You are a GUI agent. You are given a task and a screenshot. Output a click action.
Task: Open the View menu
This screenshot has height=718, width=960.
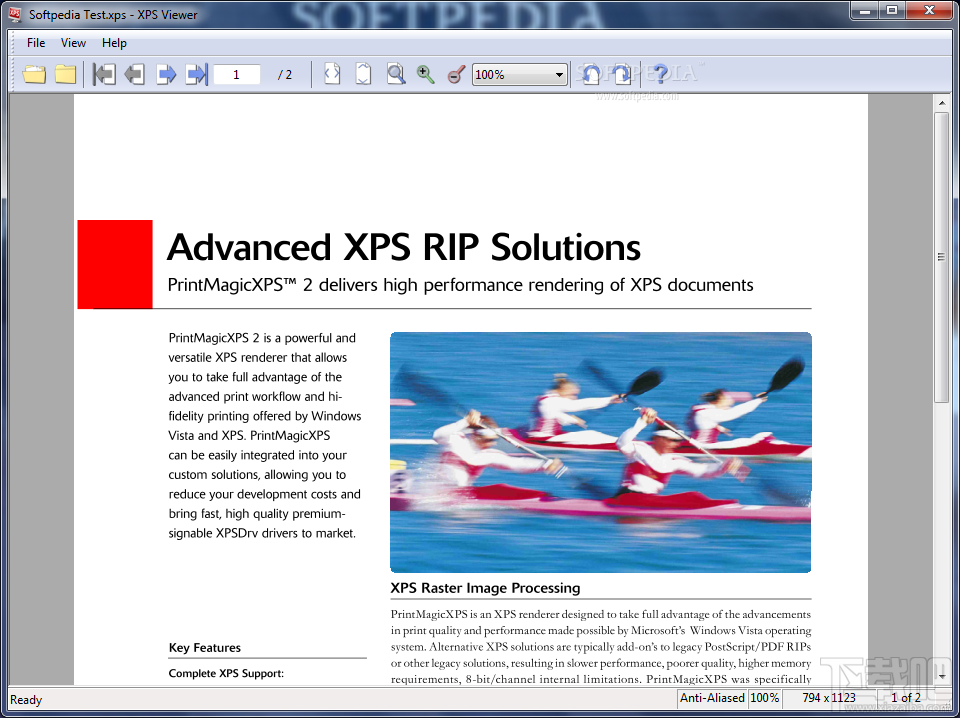(73, 43)
